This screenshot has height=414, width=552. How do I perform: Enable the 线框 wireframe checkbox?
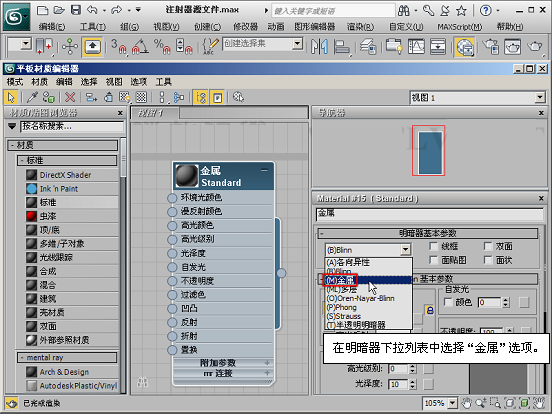coord(434,246)
